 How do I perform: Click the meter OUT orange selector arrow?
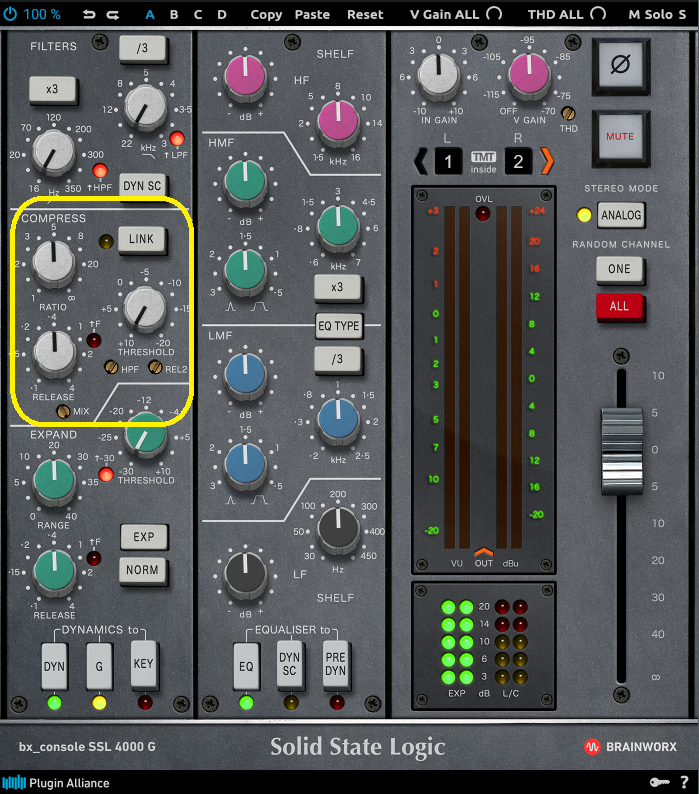(484, 552)
